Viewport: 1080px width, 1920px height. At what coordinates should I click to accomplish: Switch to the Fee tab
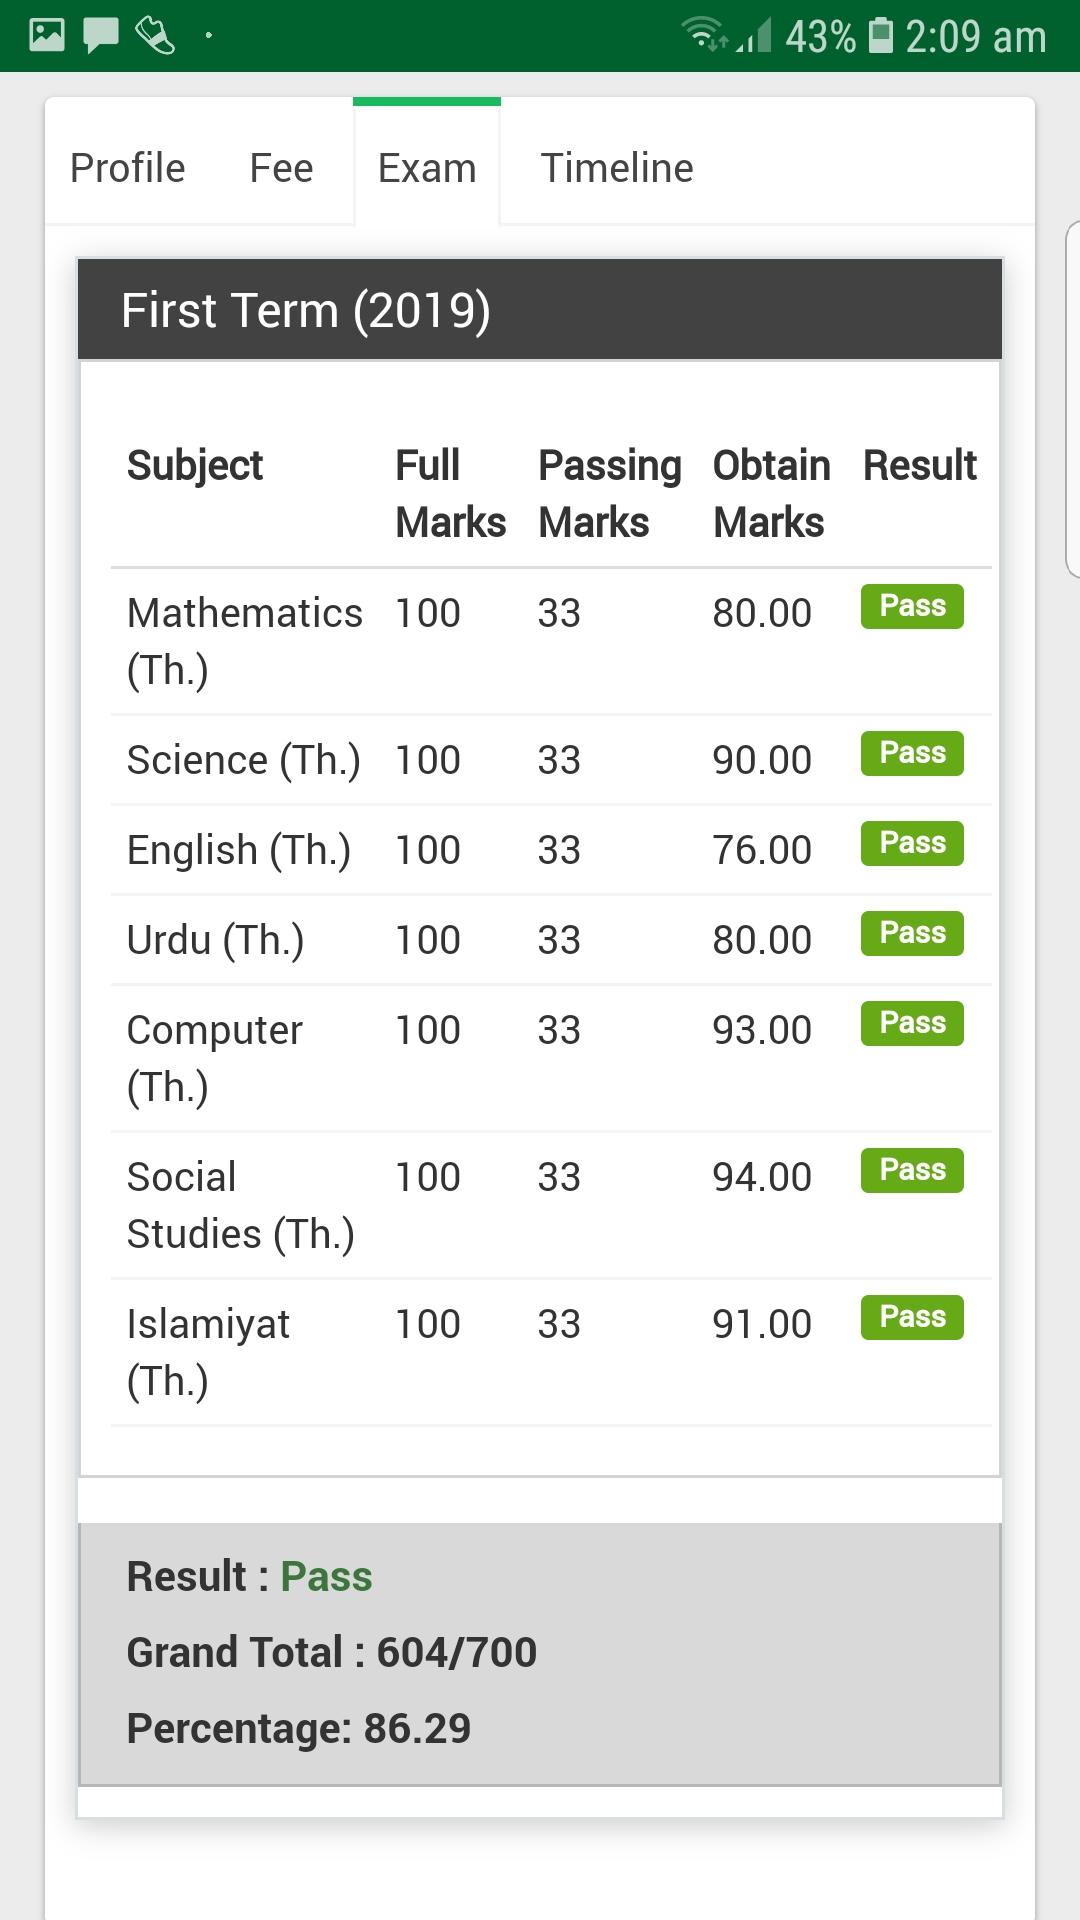[x=281, y=168]
